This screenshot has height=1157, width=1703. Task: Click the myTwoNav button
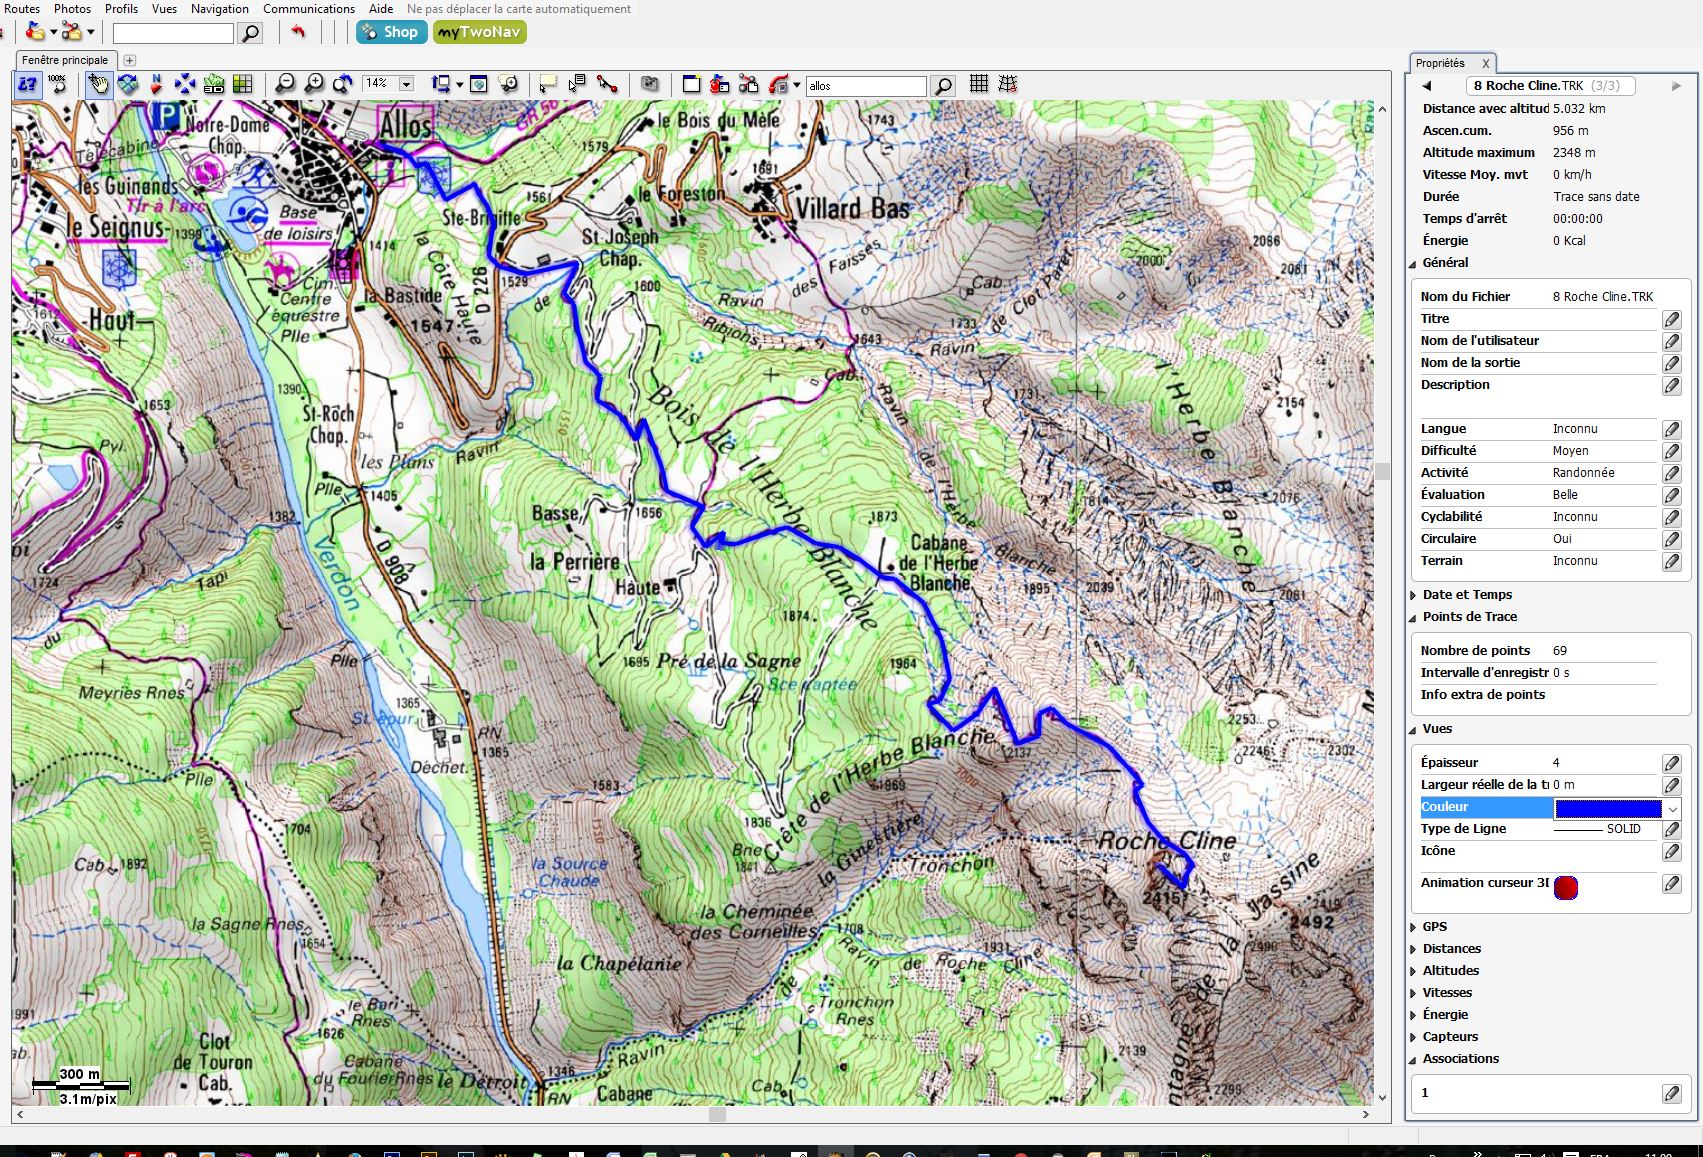click(479, 32)
